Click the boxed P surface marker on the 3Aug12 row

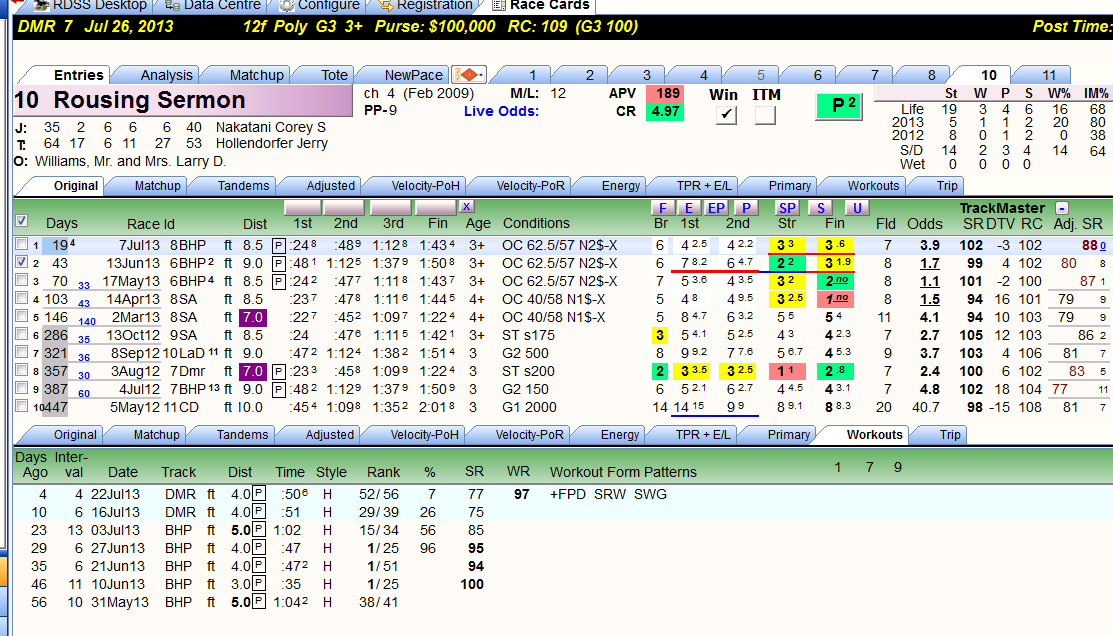[279, 371]
